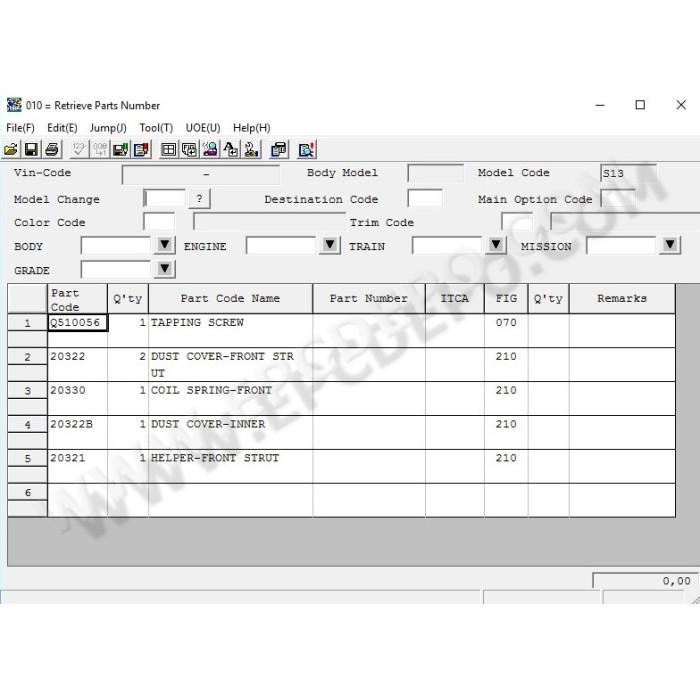Viewport: 700px width, 700px height.
Task: Open the Tool(T) menu
Action: coord(156,128)
